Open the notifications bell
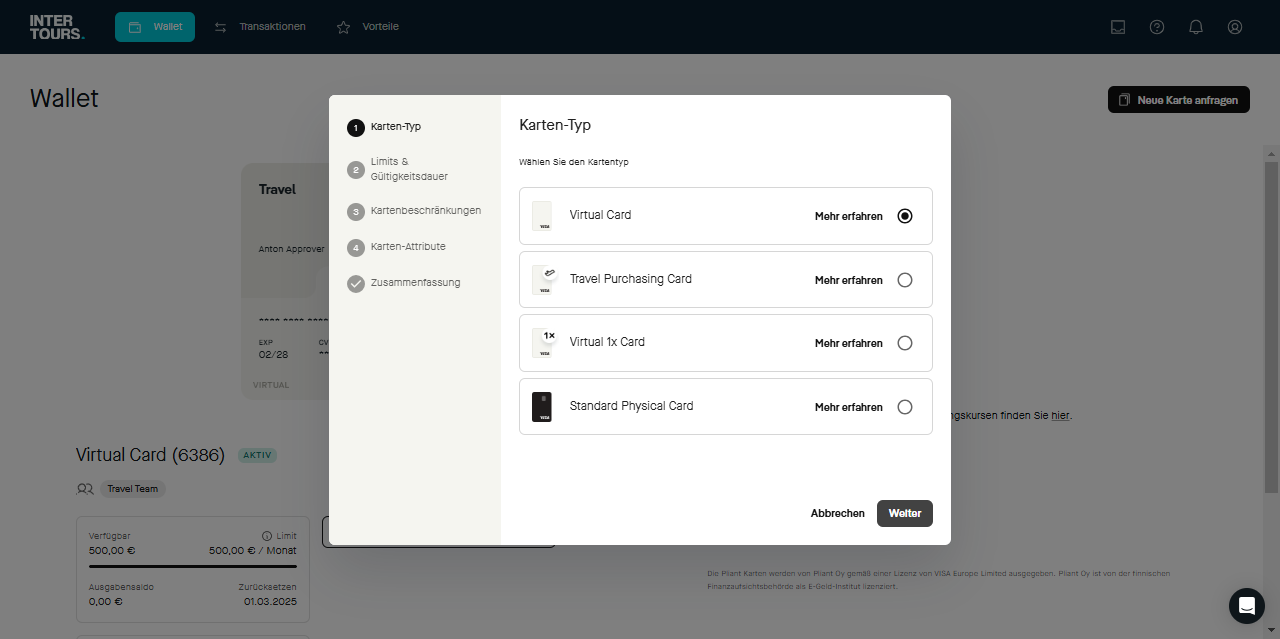Viewport: 1280px width, 639px height. 1196,27
